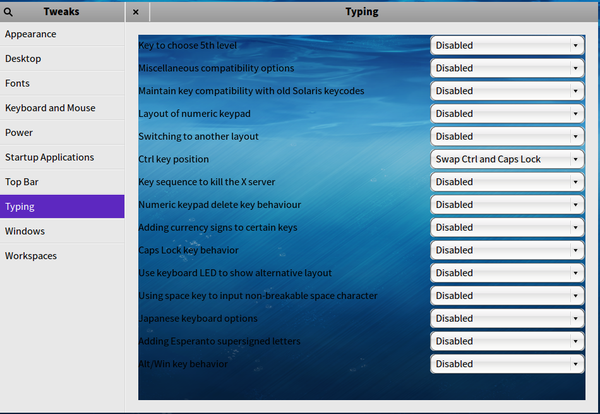The width and height of the screenshot is (600, 414).
Task: Expand Switching to another layout dropdown
Action: (507, 136)
